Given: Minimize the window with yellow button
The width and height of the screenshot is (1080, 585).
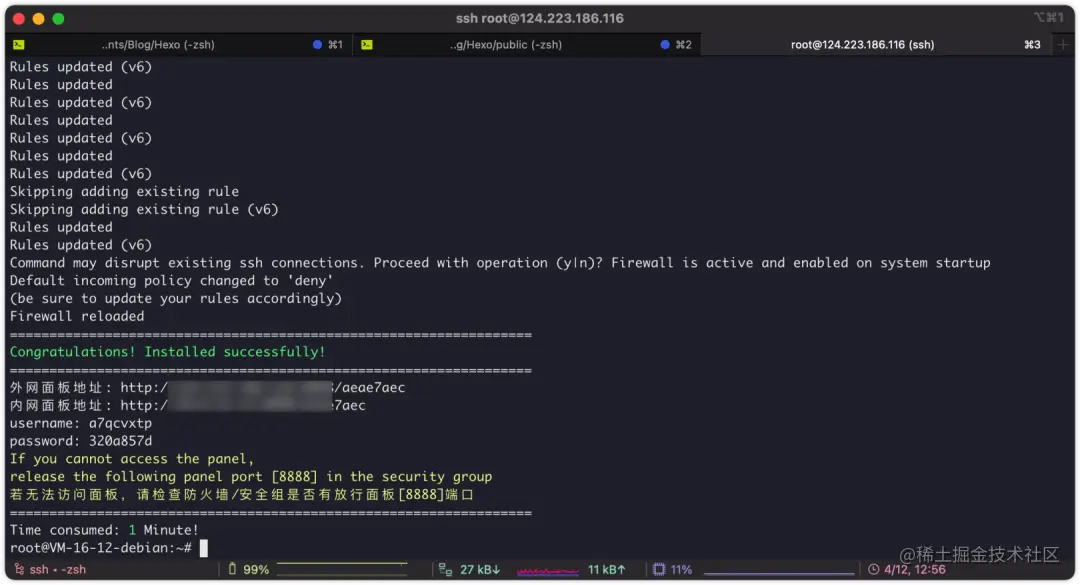Looking at the screenshot, I should (x=39, y=19).
